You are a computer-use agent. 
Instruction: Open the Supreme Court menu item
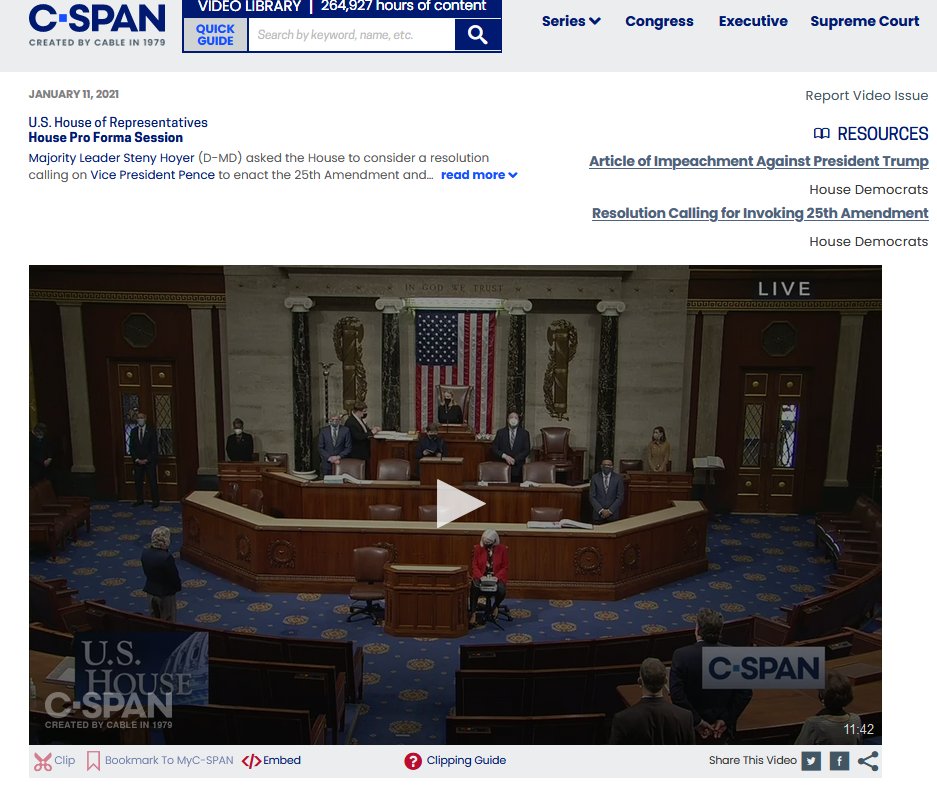click(x=865, y=21)
